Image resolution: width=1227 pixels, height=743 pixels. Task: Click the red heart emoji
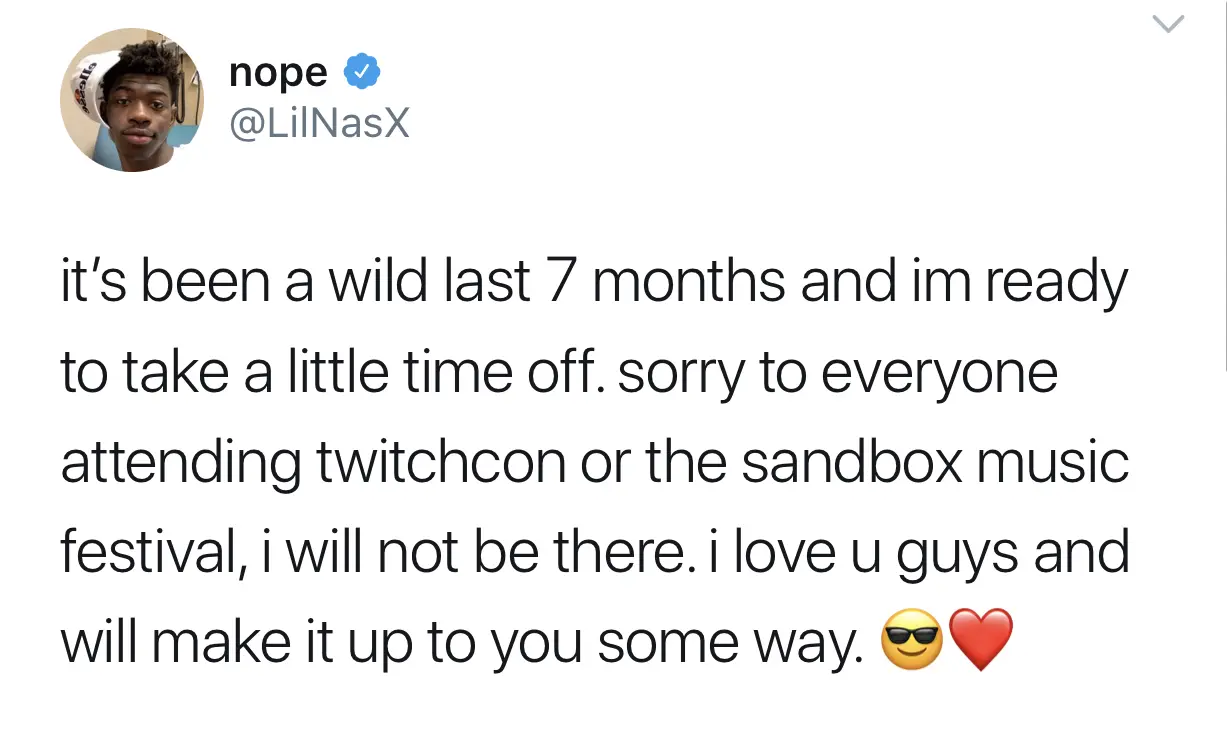(979, 641)
